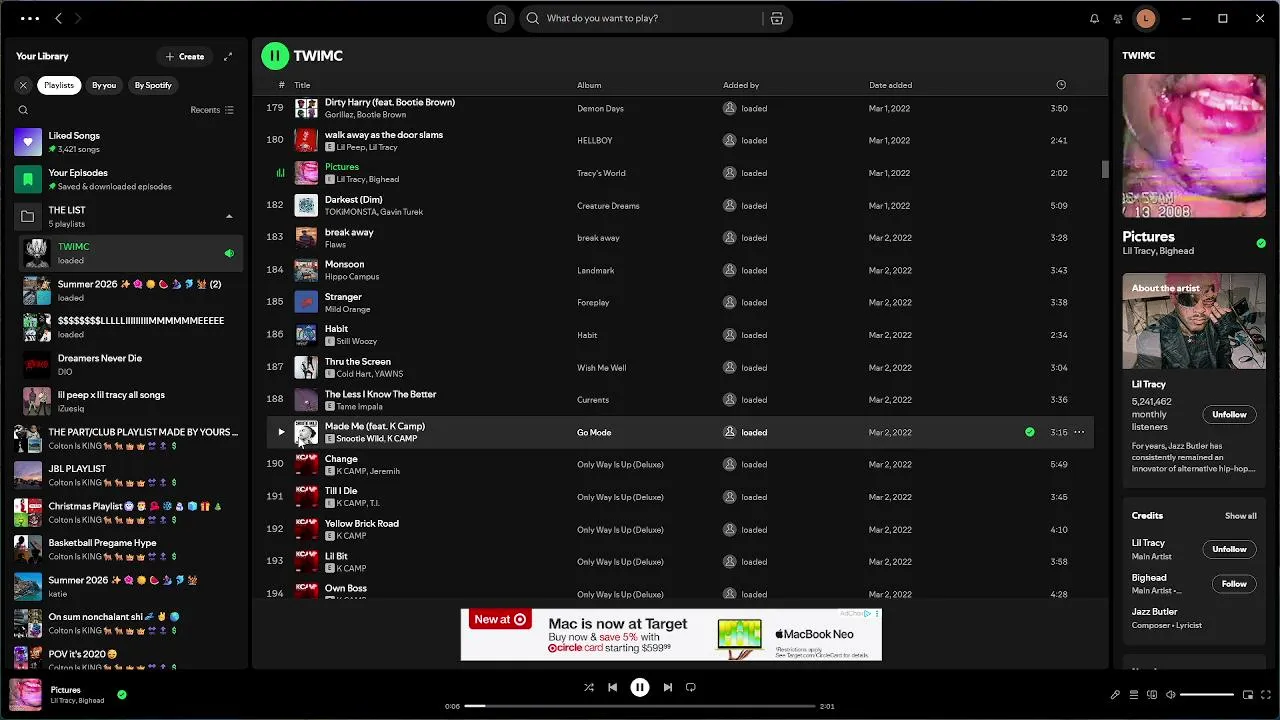Select the Darkest (Dim) track row
The width and height of the screenshot is (1280, 720).
680,205
